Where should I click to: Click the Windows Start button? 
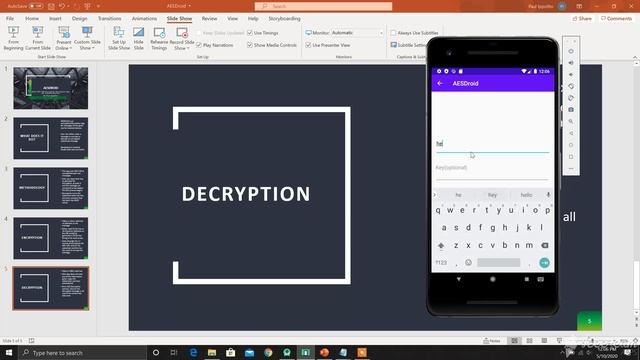point(9,352)
